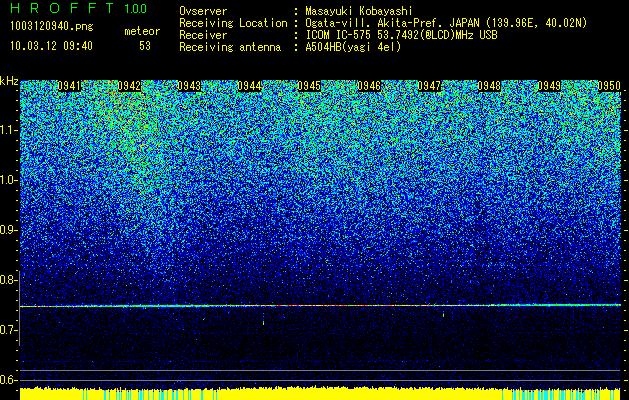Click the timestamp 10.03.12 09:40
629x400 pixels.
tap(51, 46)
